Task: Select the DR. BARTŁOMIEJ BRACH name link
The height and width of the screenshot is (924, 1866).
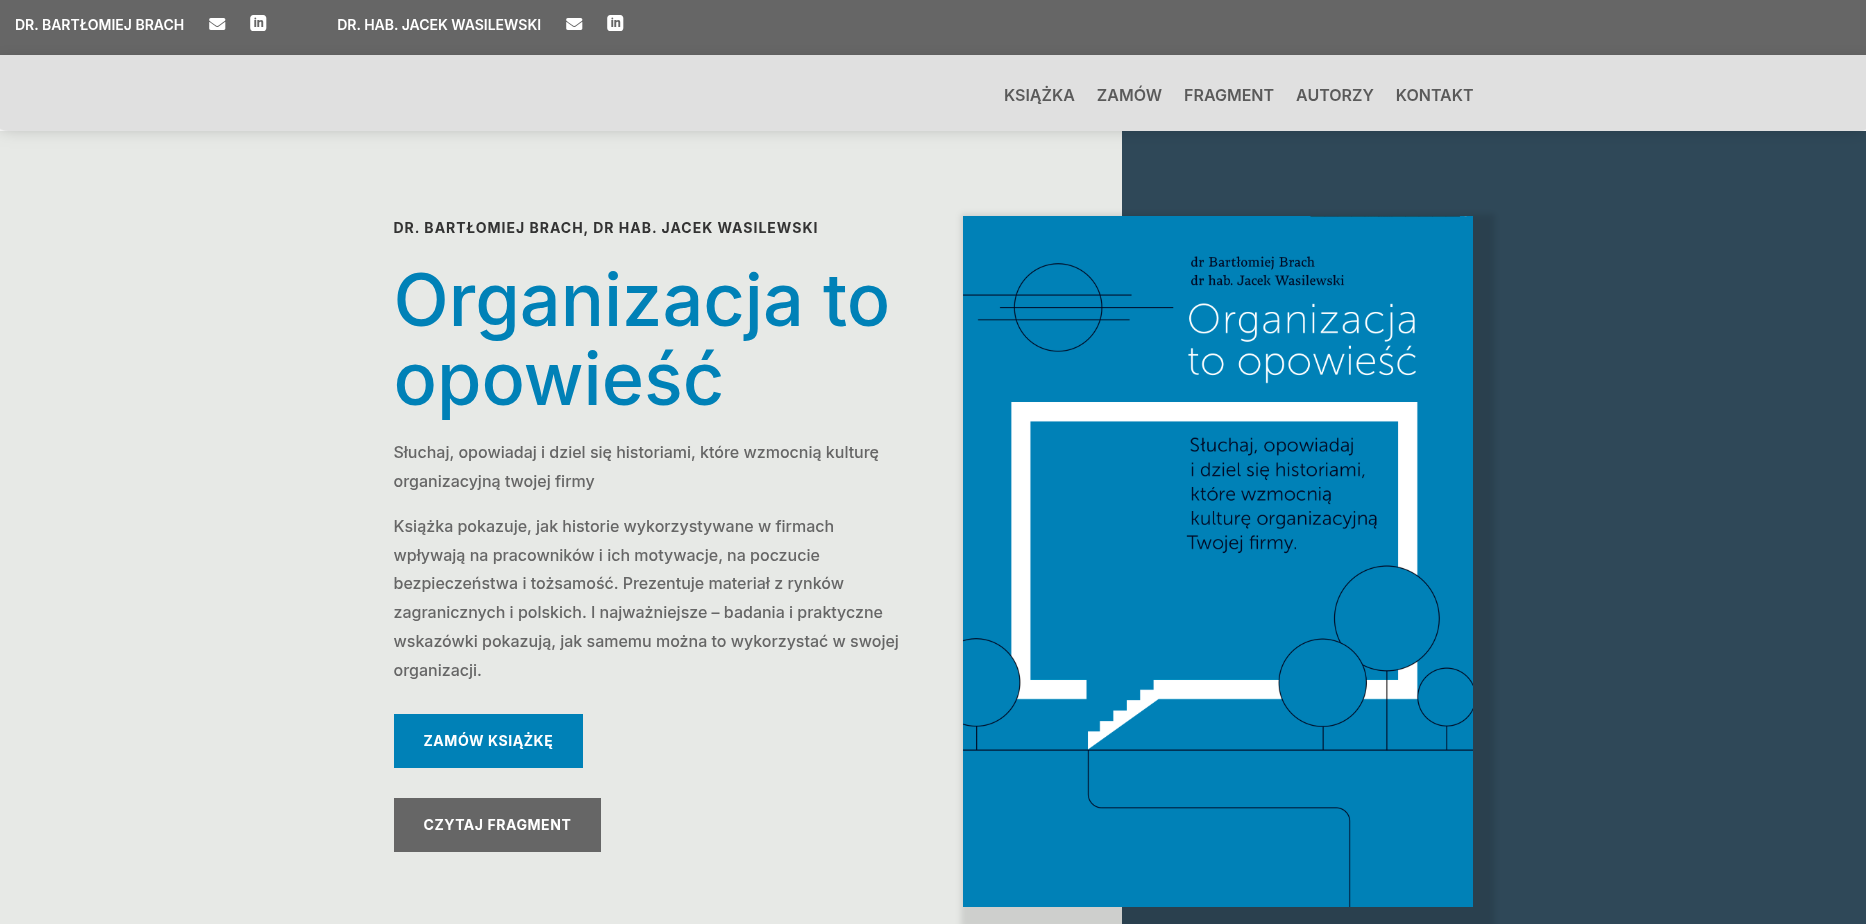Action: tap(97, 24)
